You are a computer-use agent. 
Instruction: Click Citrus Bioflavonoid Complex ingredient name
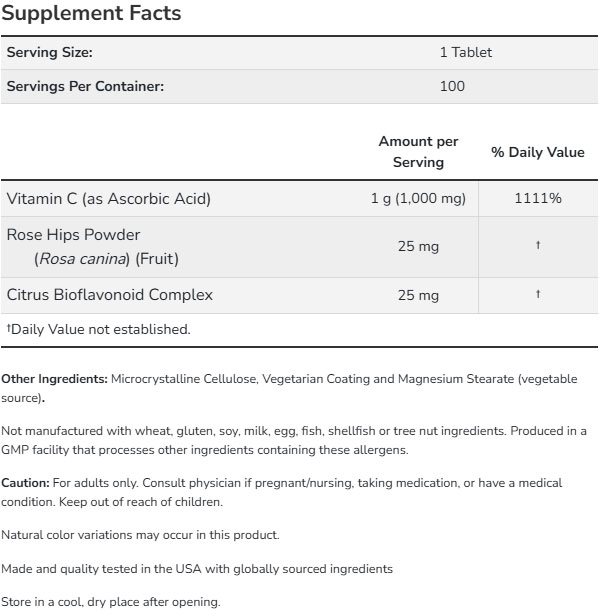(x=110, y=294)
